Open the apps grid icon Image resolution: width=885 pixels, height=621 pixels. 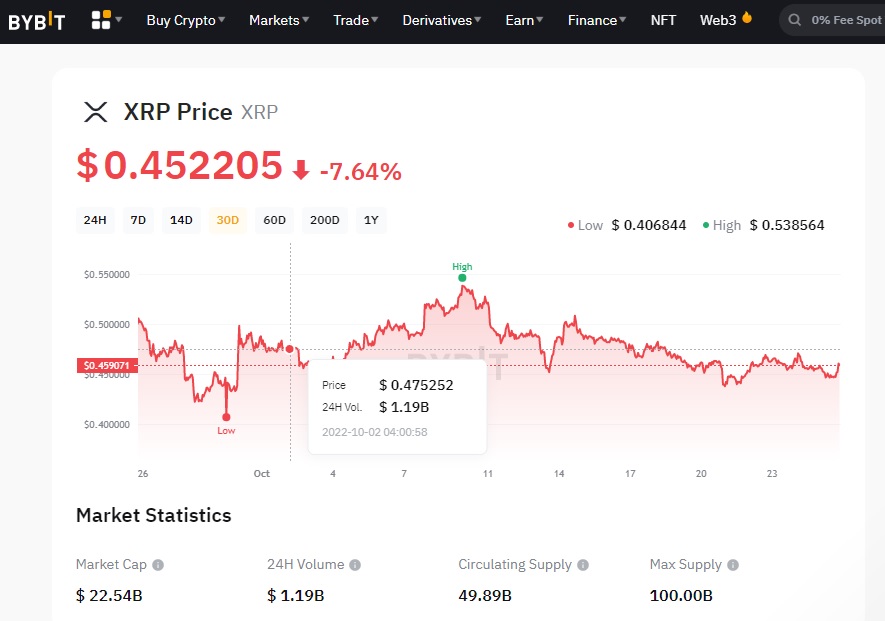tap(101, 20)
